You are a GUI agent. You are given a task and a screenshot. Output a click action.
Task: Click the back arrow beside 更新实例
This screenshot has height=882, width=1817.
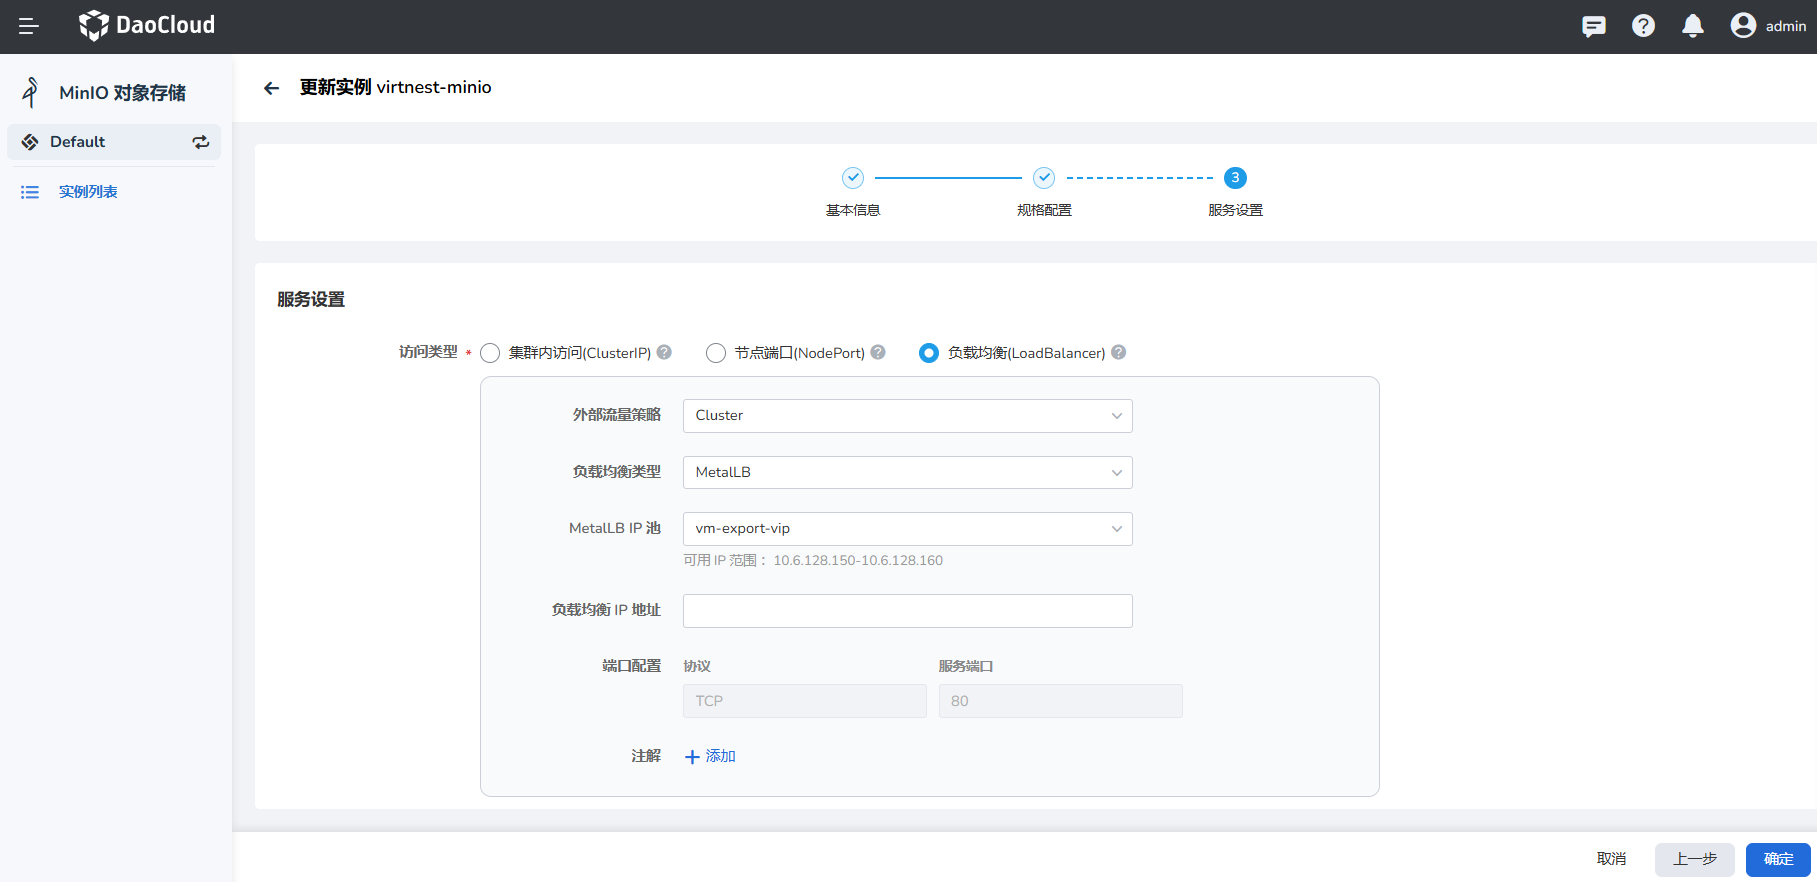271,88
